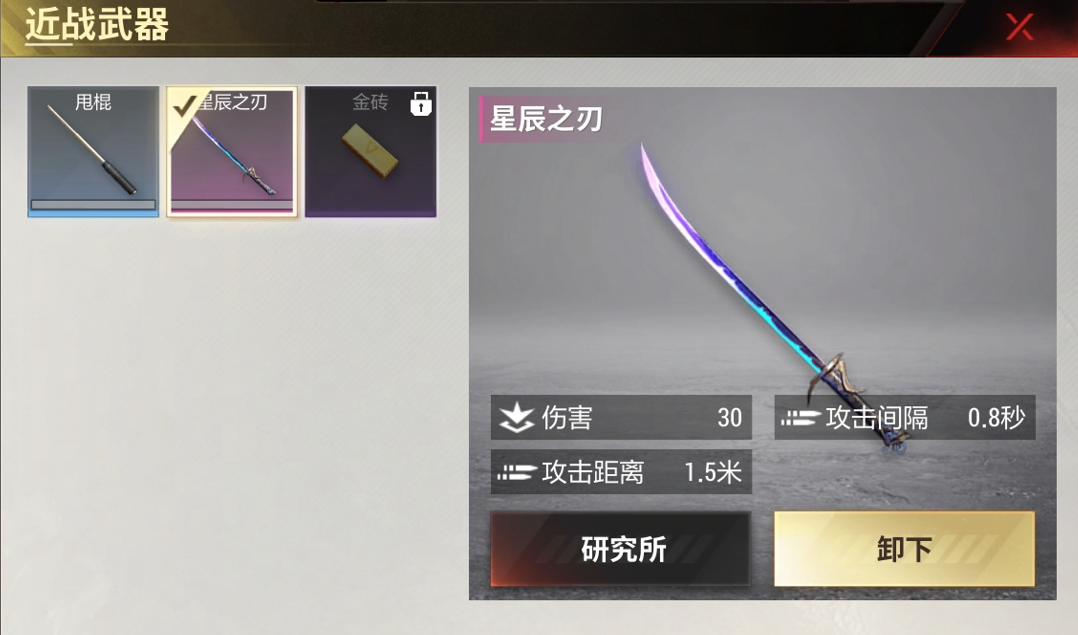
Task: Close the melee weapon panel with red X
Action: click(x=1019, y=27)
